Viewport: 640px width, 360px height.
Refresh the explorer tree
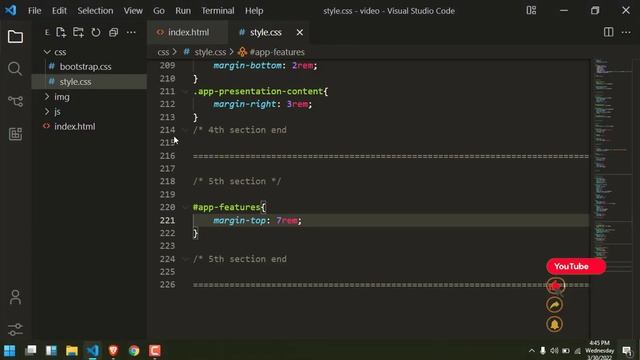(96, 32)
